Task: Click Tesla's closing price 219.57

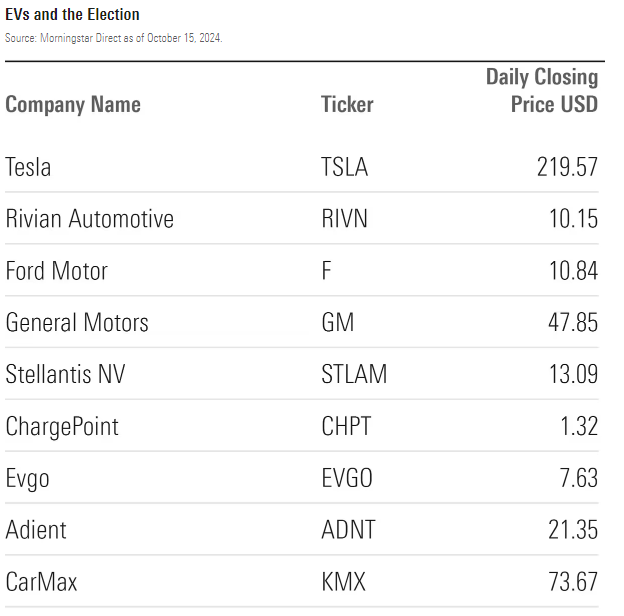Action: 567,167
